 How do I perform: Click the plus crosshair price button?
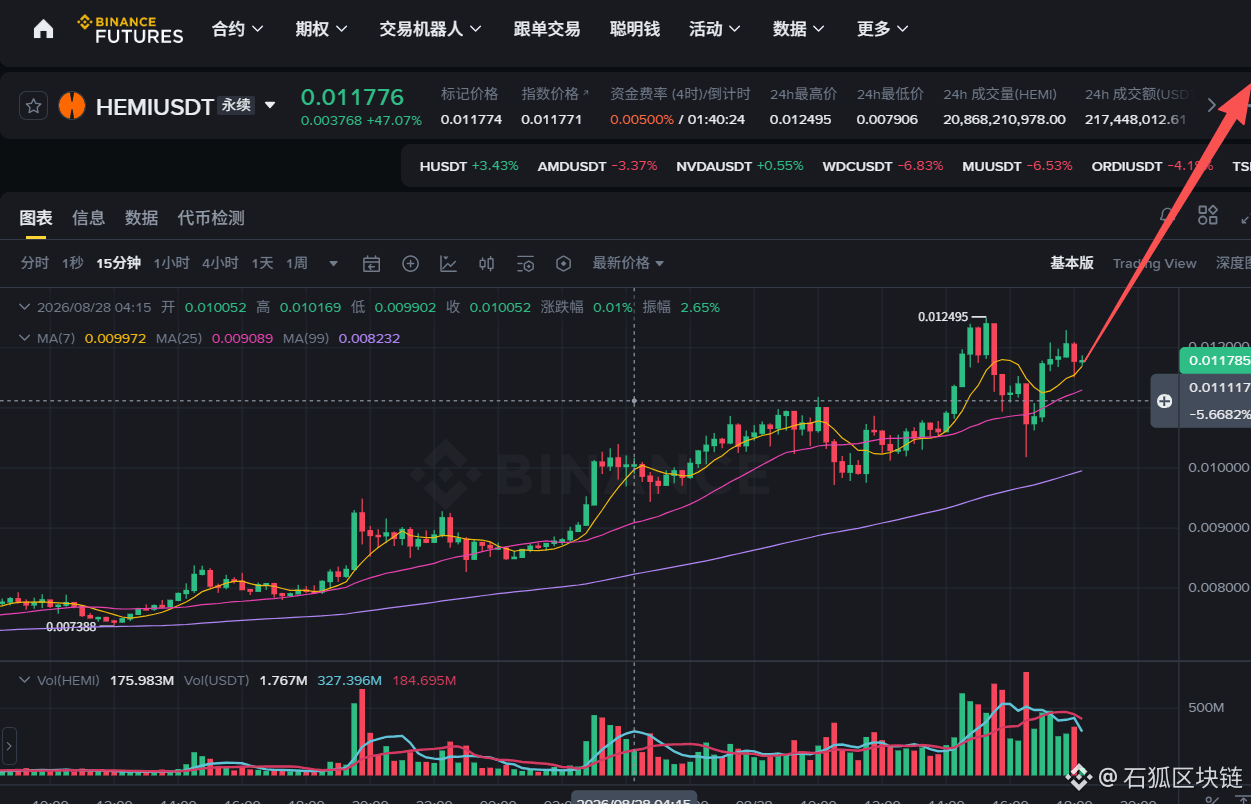coord(1164,401)
